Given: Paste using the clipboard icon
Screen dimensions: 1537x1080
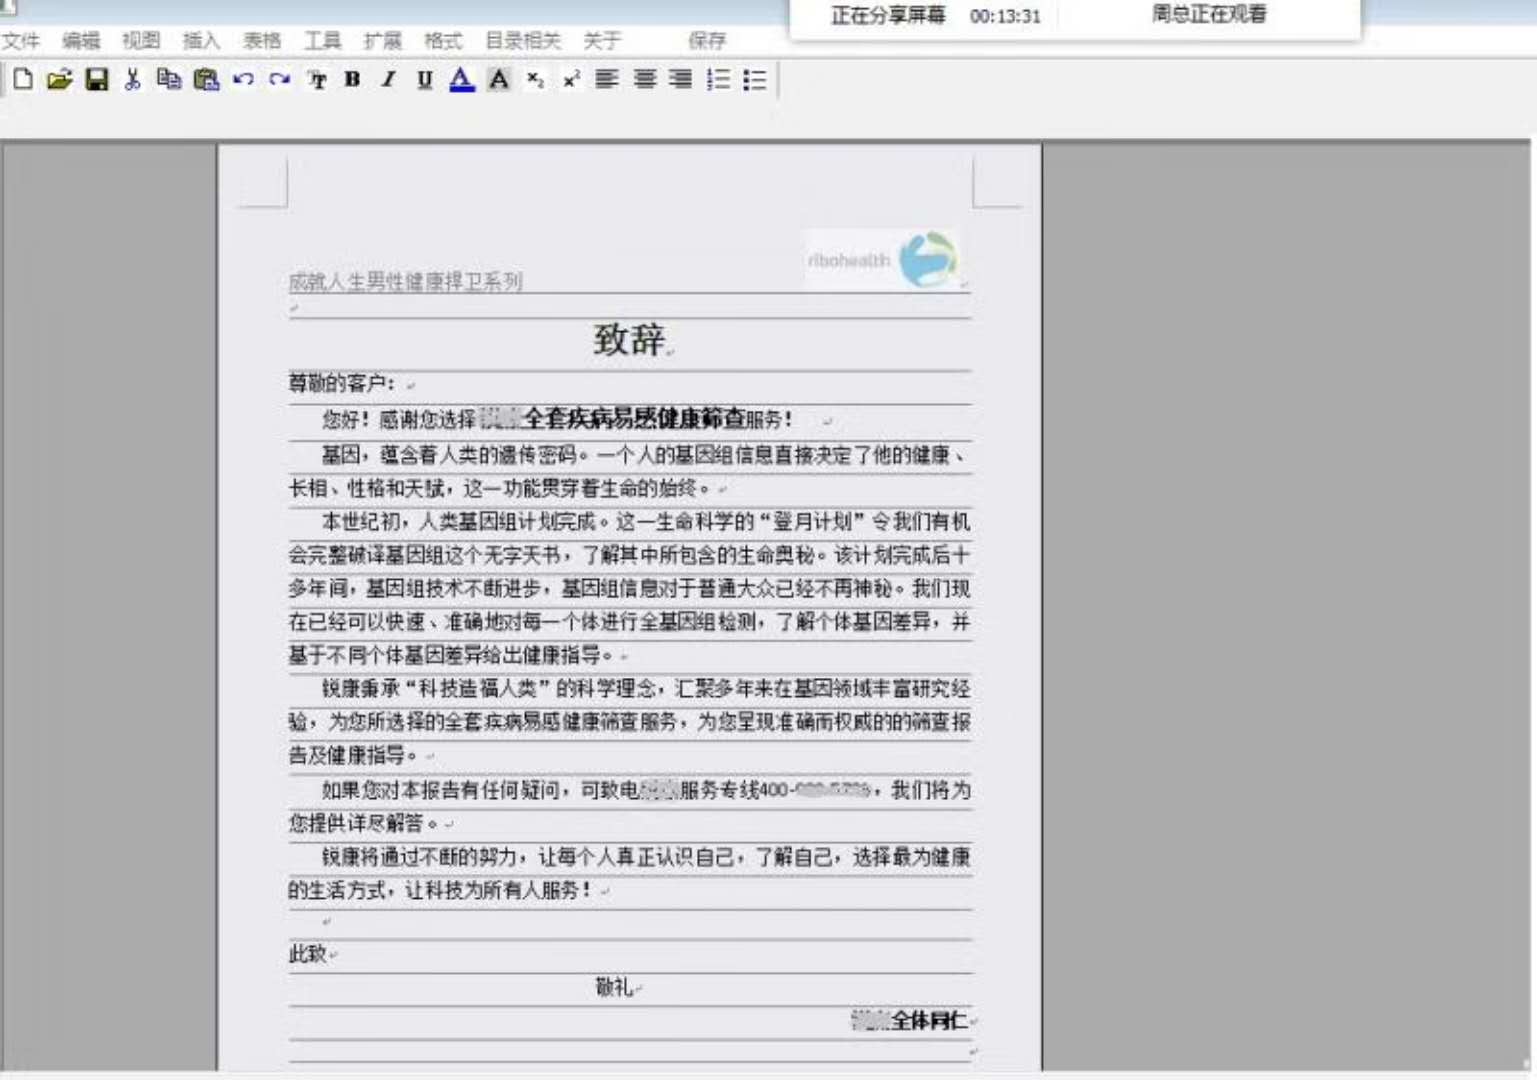Looking at the screenshot, I should [x=206, y=80].
